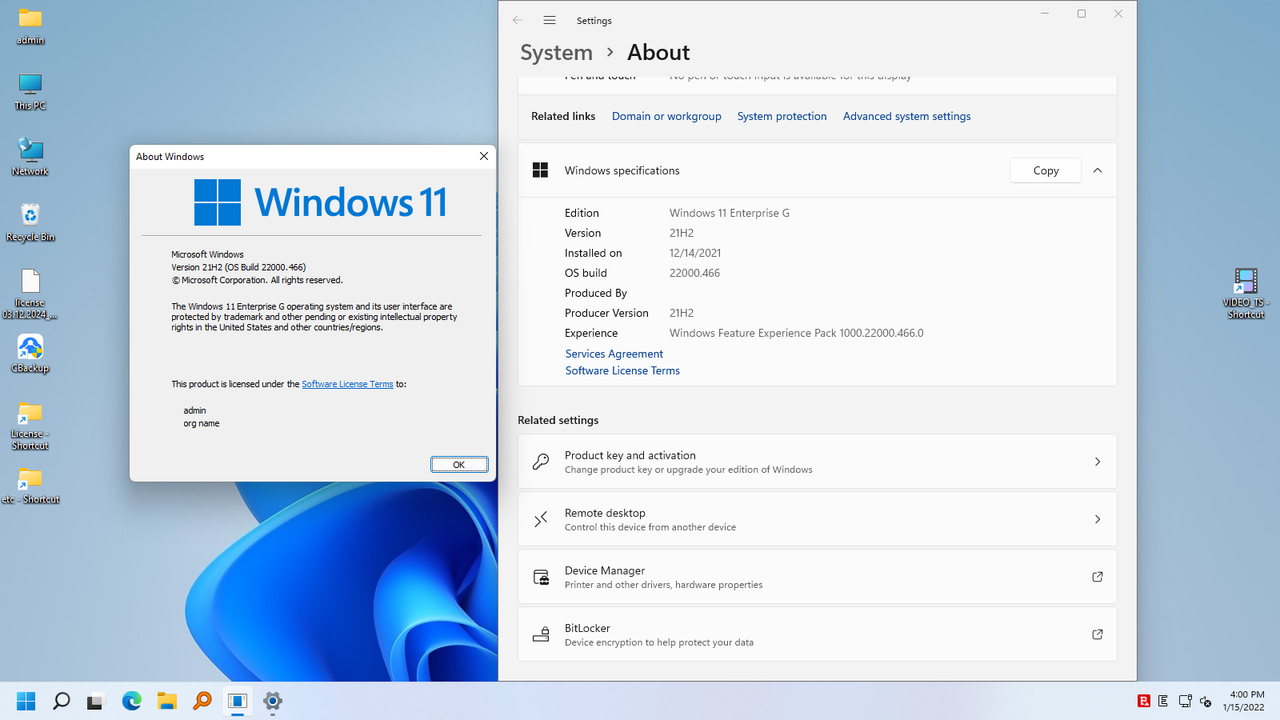
Task: Open the Settings navigation hamburger menu
Action: (549, 20)
